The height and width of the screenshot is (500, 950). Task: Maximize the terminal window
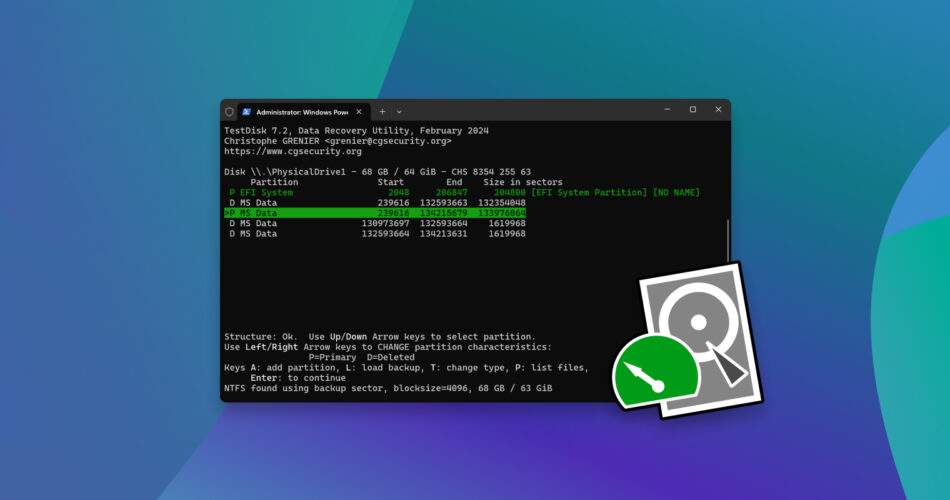[x=693, y=110]
